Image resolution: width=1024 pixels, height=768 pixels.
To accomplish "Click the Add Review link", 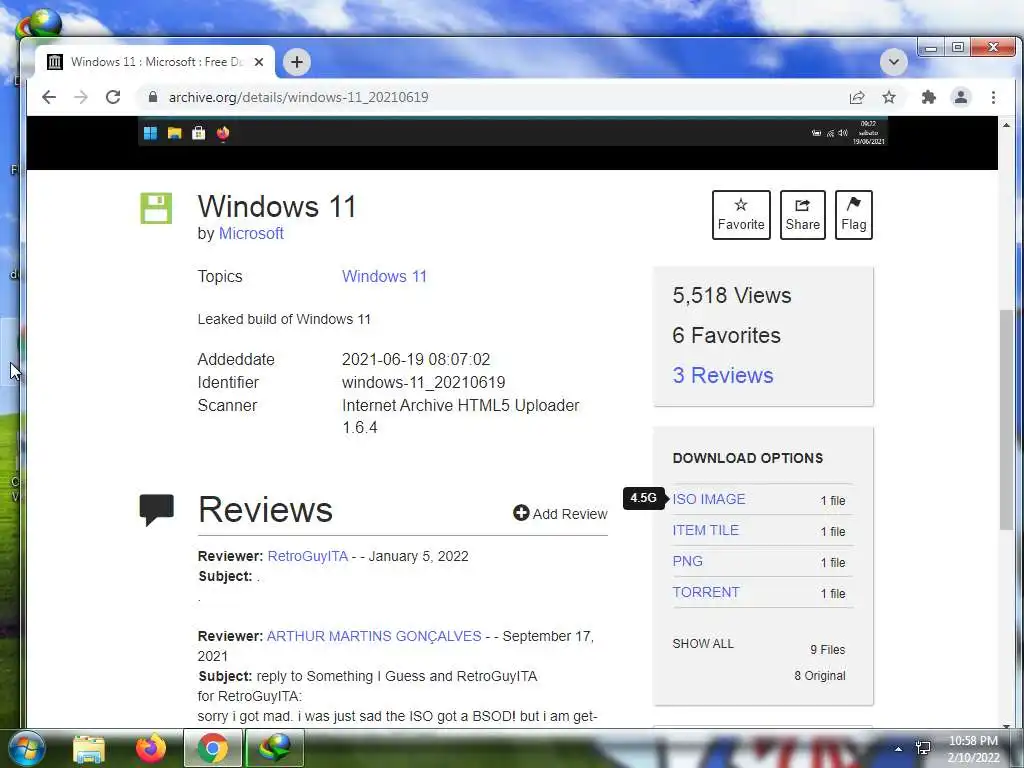I will pyautogui.click(x=560, y=514).
